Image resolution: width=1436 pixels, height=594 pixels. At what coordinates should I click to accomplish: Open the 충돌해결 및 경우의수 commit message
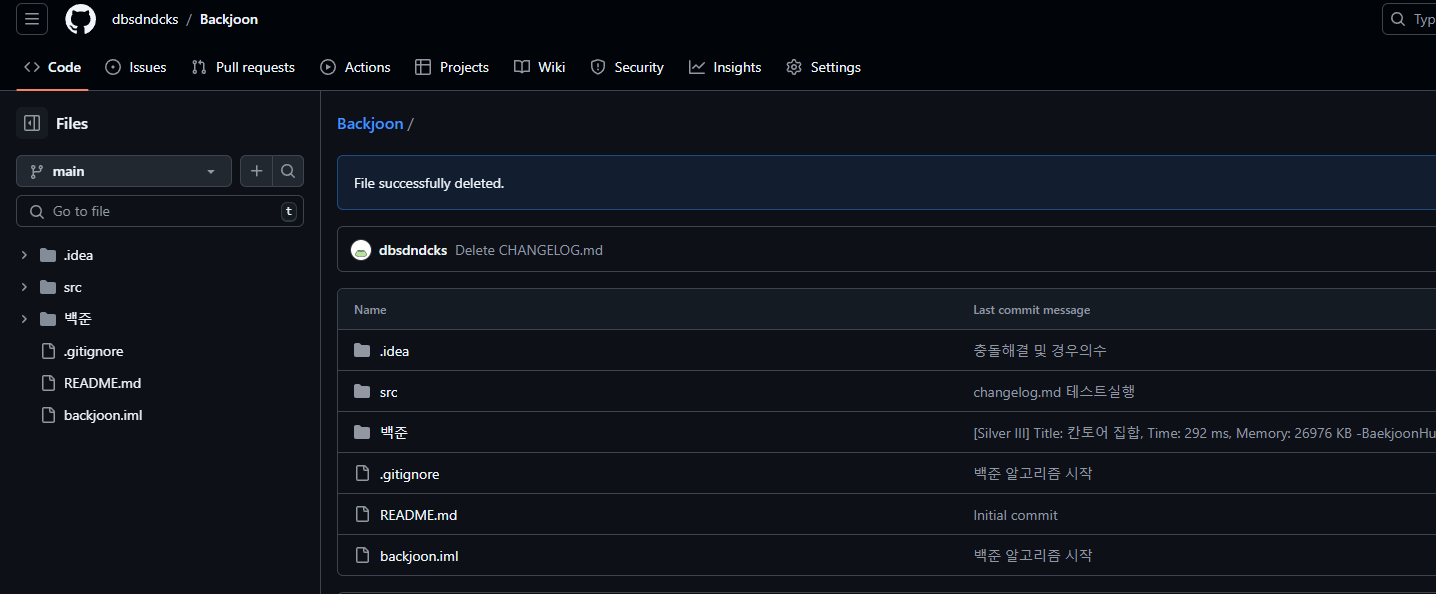pyautogui.click(x=1040, y=351)
